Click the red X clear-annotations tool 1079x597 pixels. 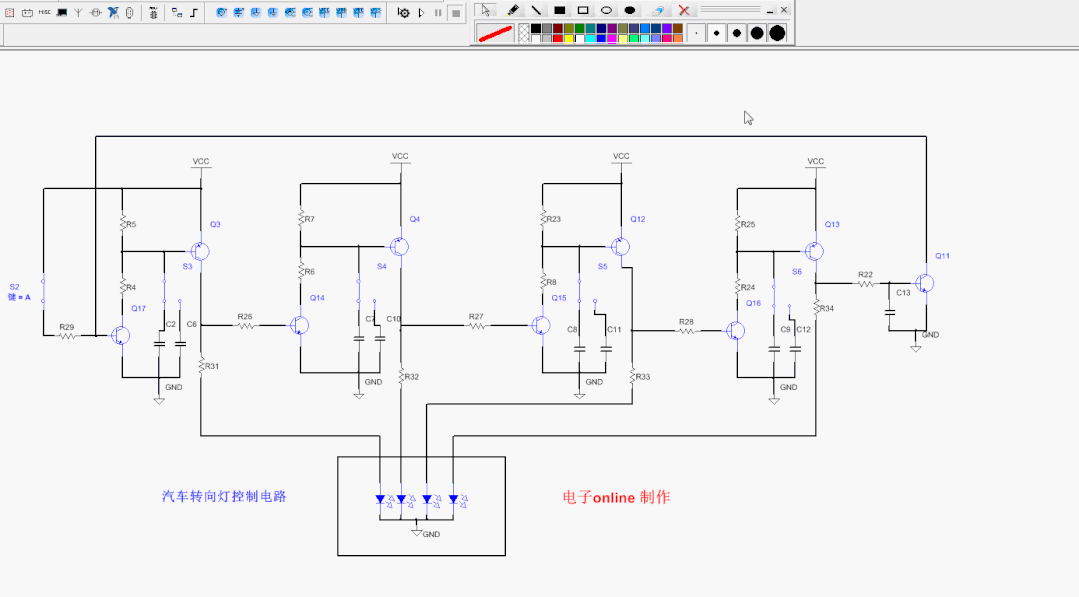(x=685, y=11)
